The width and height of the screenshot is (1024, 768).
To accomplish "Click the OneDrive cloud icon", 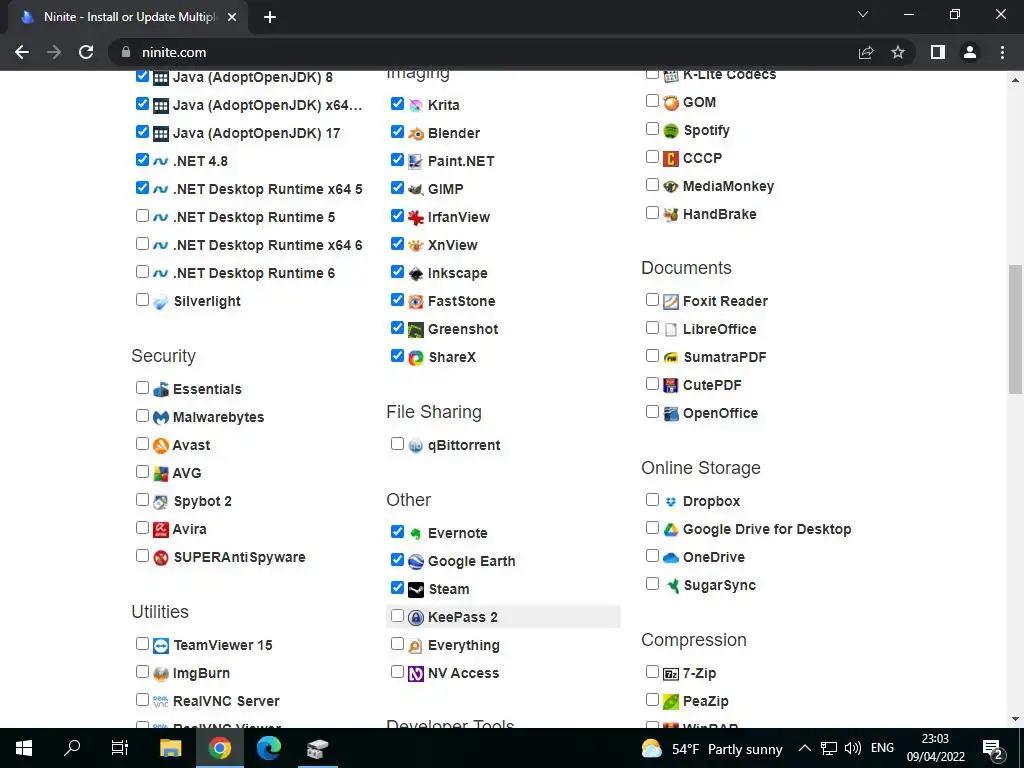I will pos(671,558).
